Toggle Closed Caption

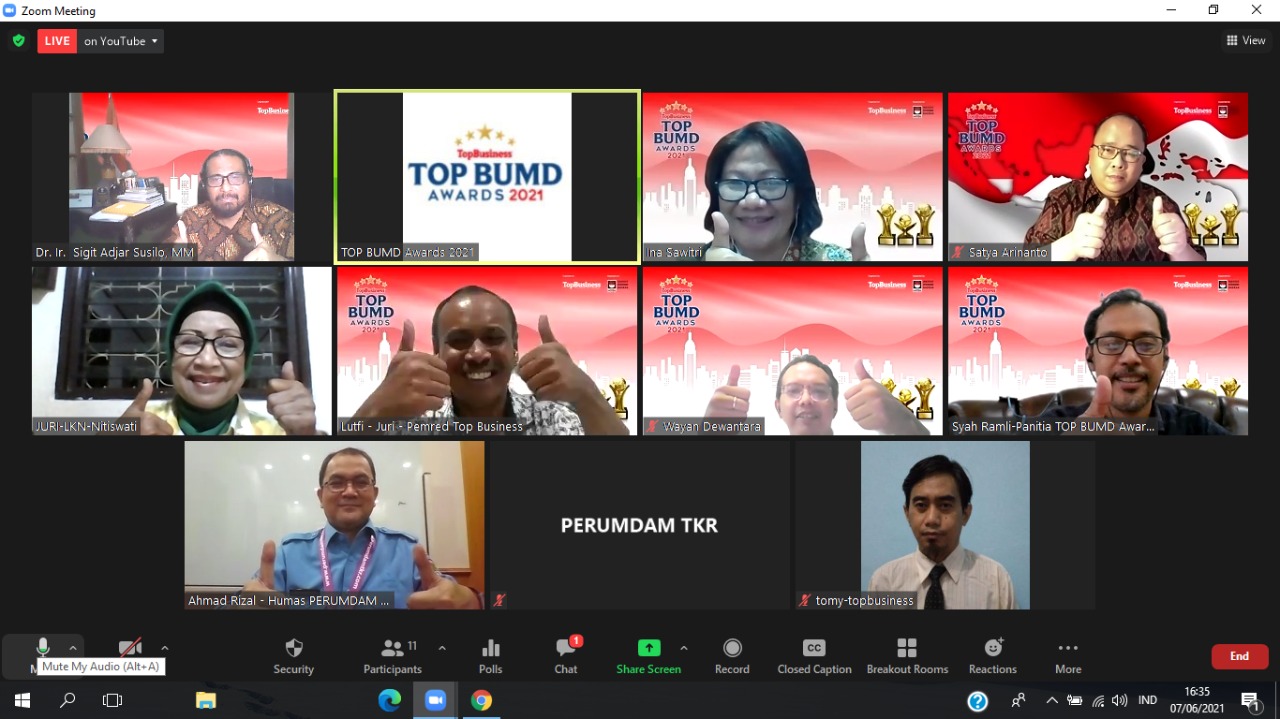(814, 655)
